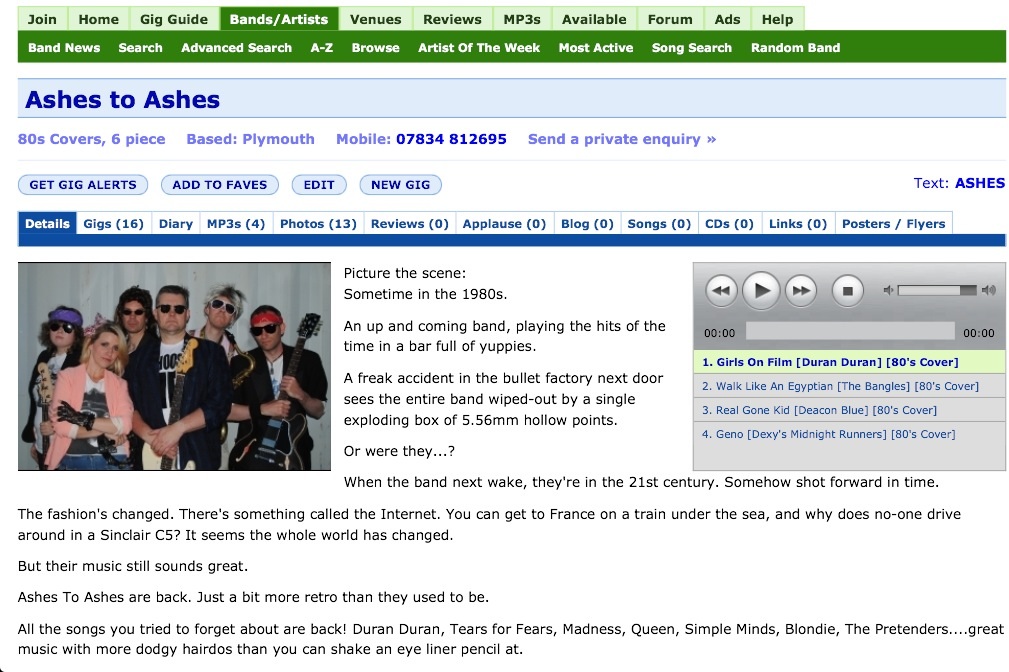Skip back to the previous track
1009x672 pixels.
click(x=721, y=290)
